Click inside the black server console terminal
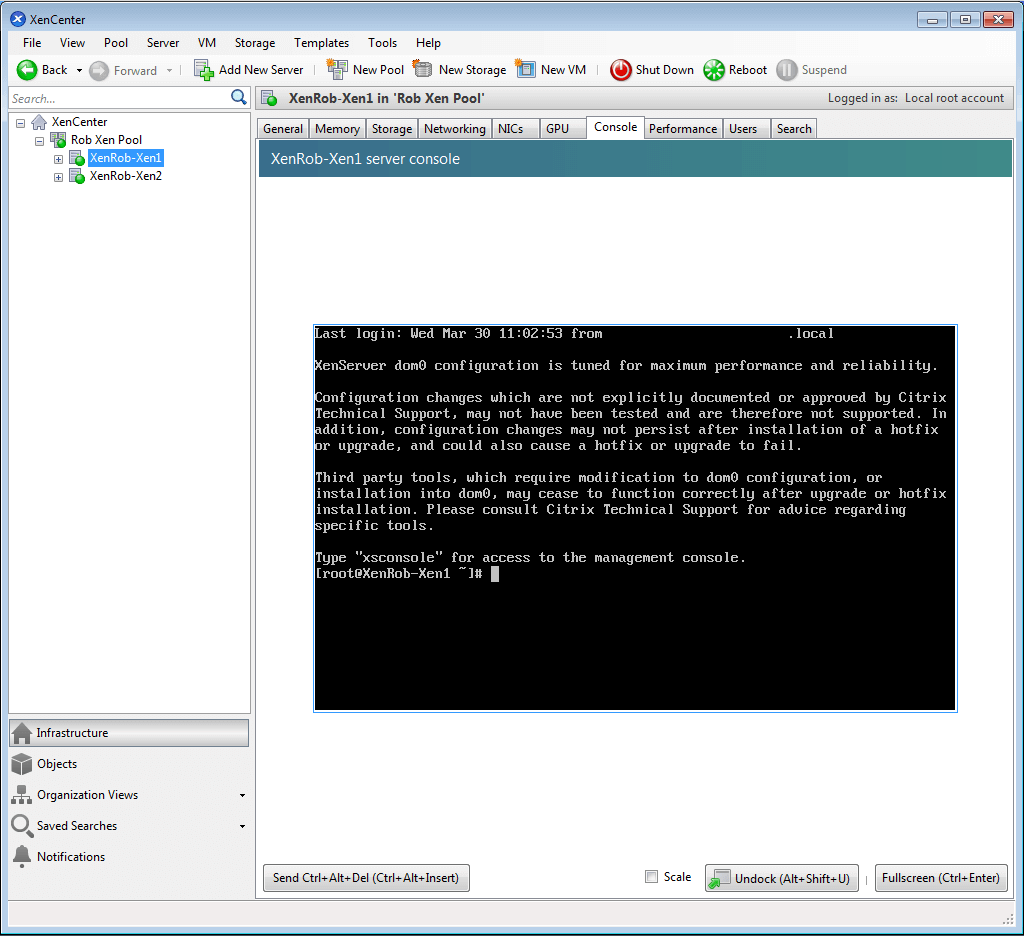 coord(635,518)
